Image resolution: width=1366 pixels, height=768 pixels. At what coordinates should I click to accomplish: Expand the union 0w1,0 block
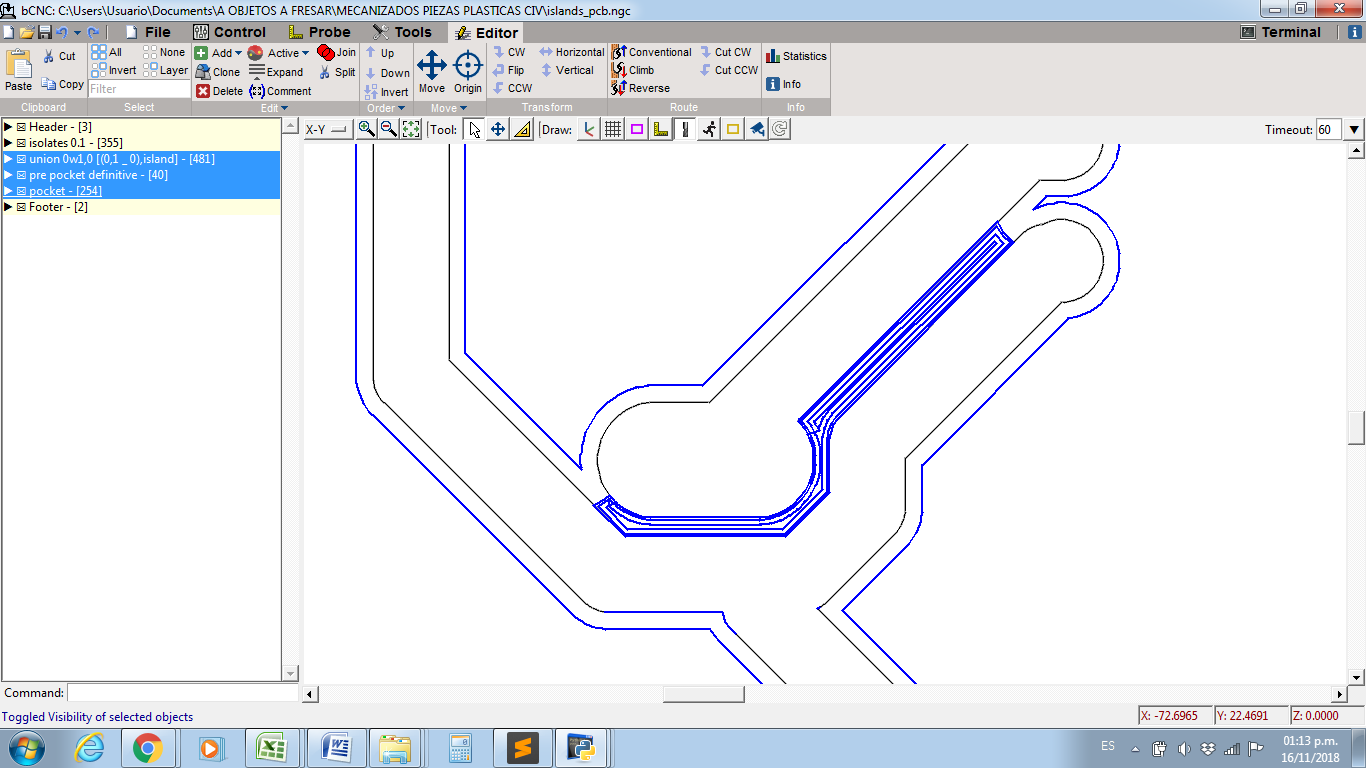(x=8, y=159)
